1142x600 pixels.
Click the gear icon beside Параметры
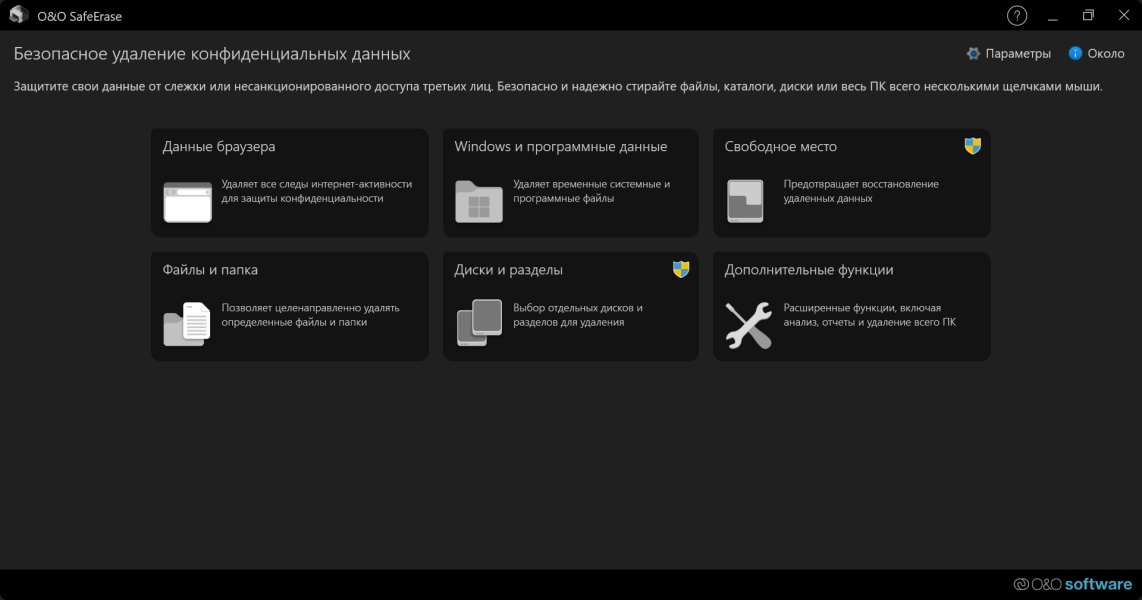973,53
